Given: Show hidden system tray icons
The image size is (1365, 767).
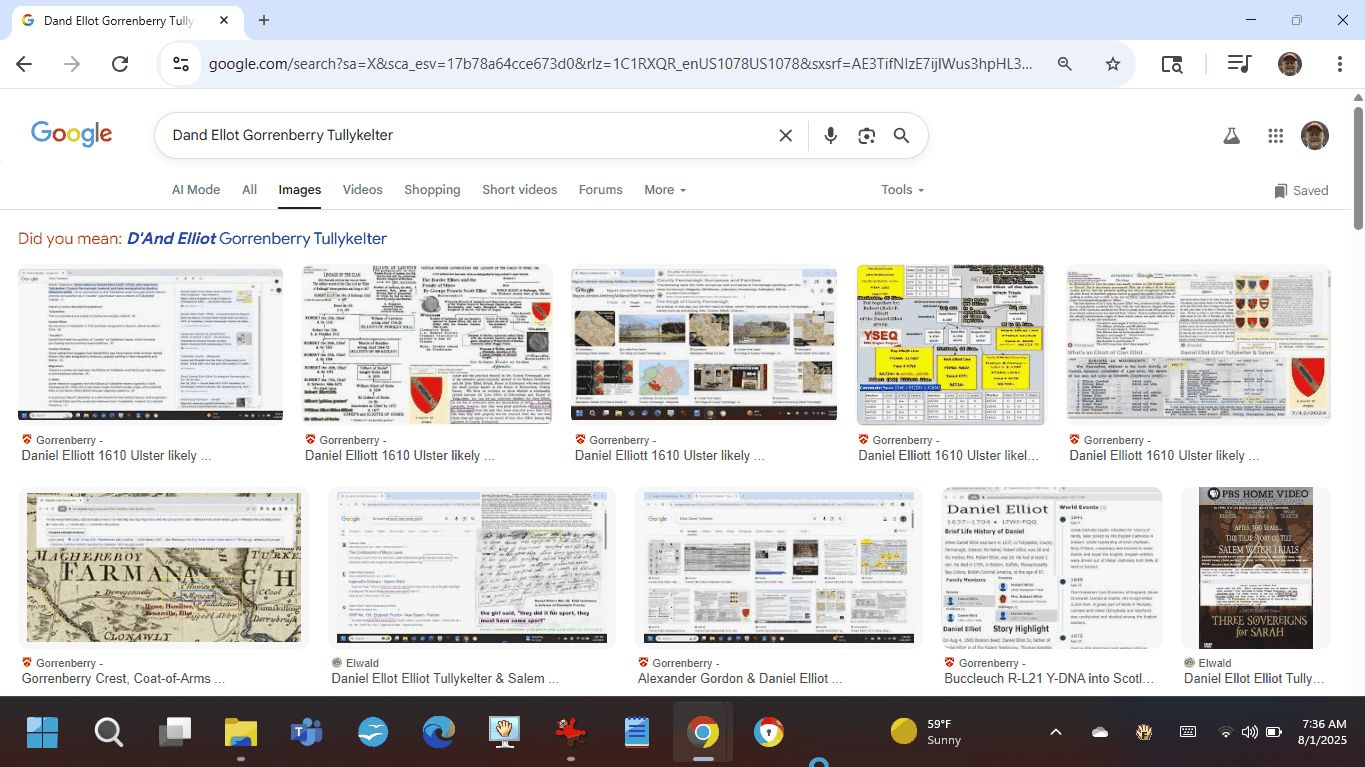Looking at the screenshot, I should tap(1055, 732).
